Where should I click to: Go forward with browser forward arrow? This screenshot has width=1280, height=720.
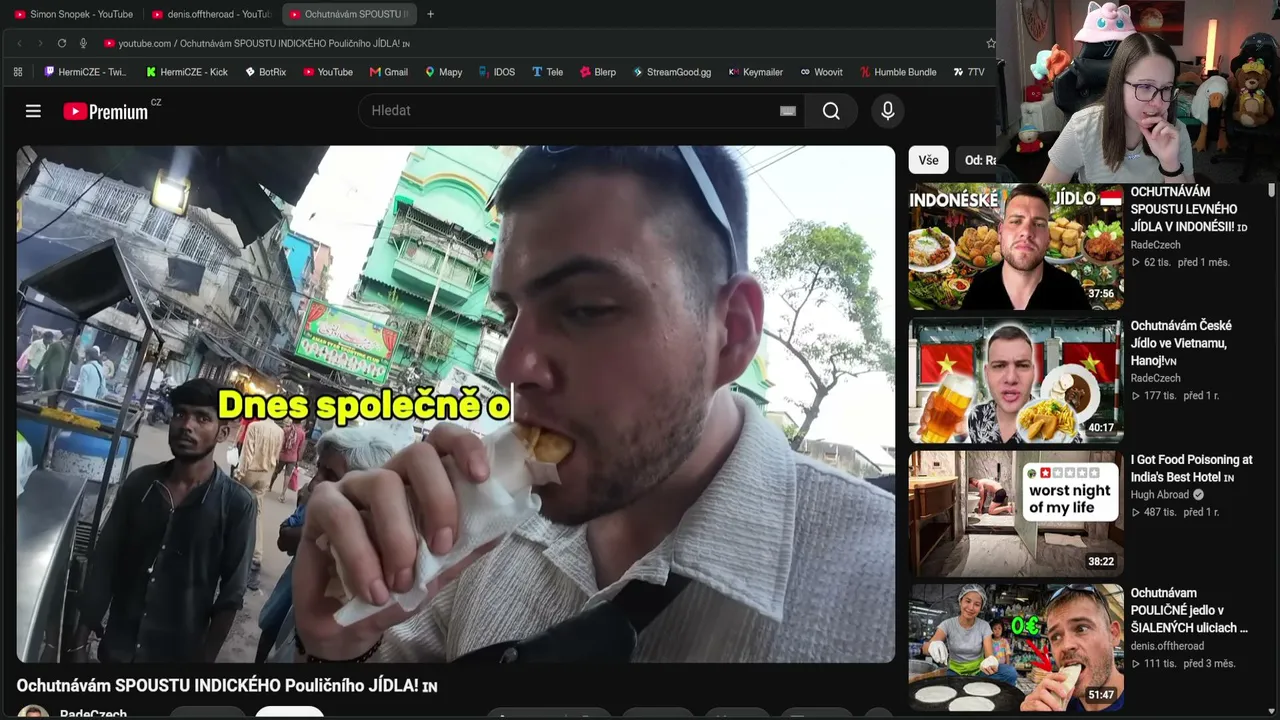(40, 43)
